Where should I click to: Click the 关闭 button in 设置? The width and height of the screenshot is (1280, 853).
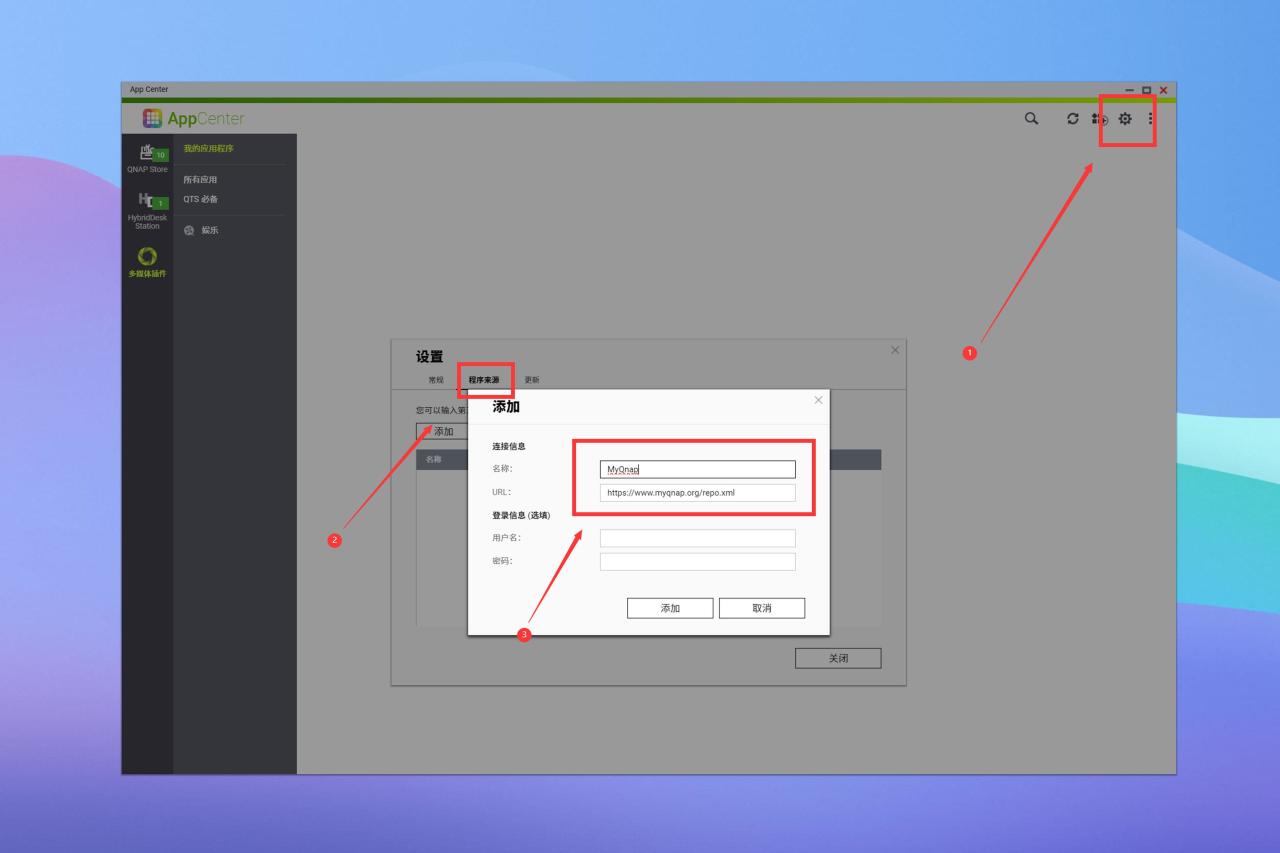838,658
